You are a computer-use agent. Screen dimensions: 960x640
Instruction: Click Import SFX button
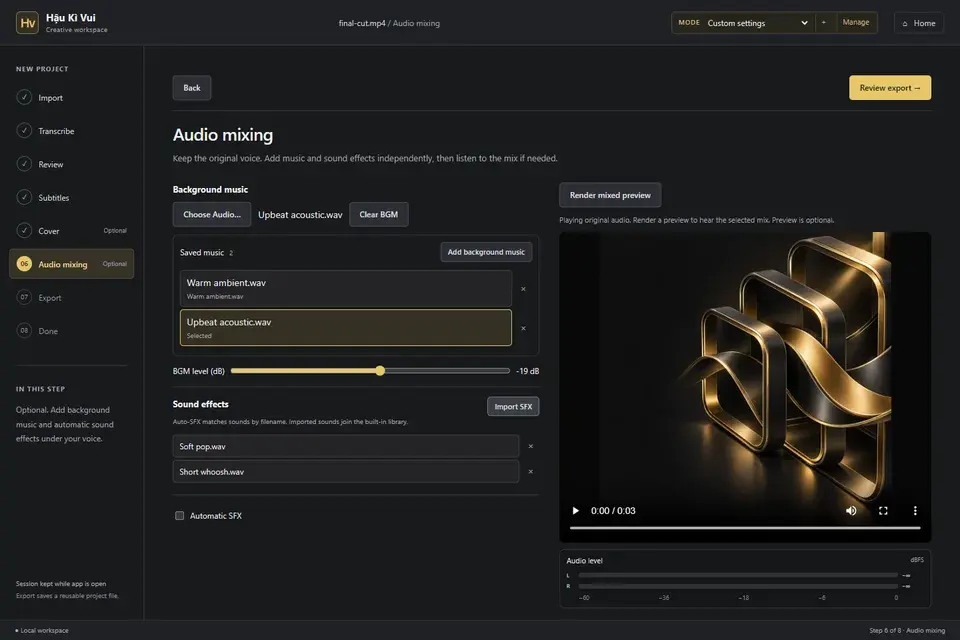pos(513,406)
